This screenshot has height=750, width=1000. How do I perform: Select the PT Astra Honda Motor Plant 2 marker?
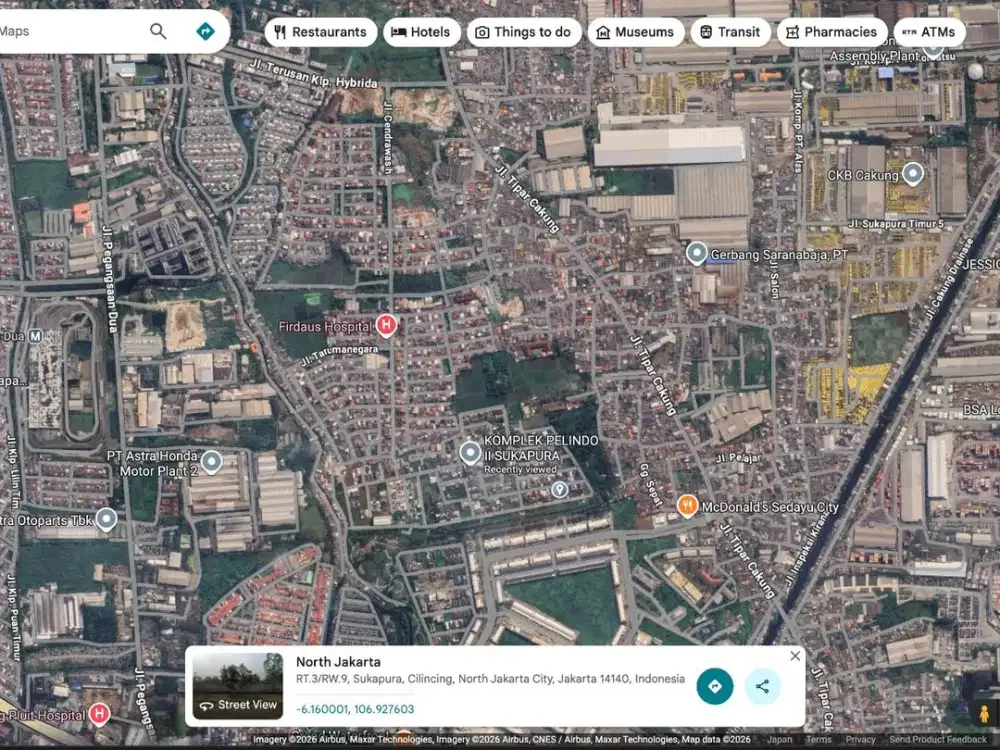(x=210, y=461)
